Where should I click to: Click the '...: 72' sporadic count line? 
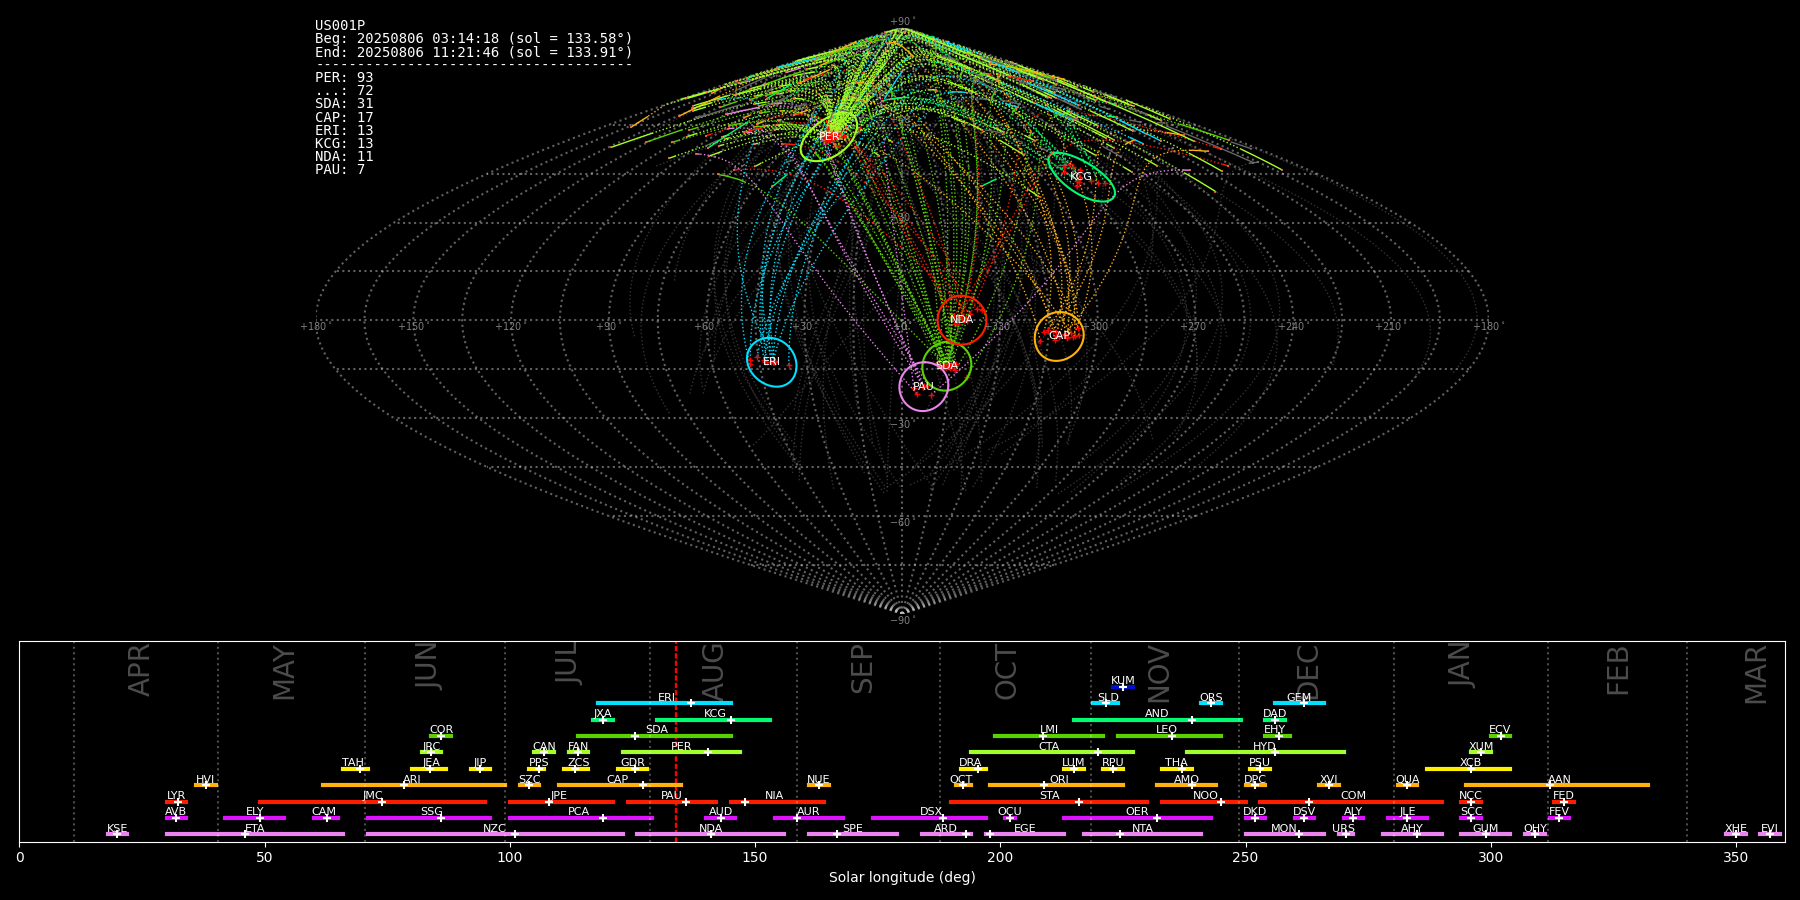tap(344, 91)
